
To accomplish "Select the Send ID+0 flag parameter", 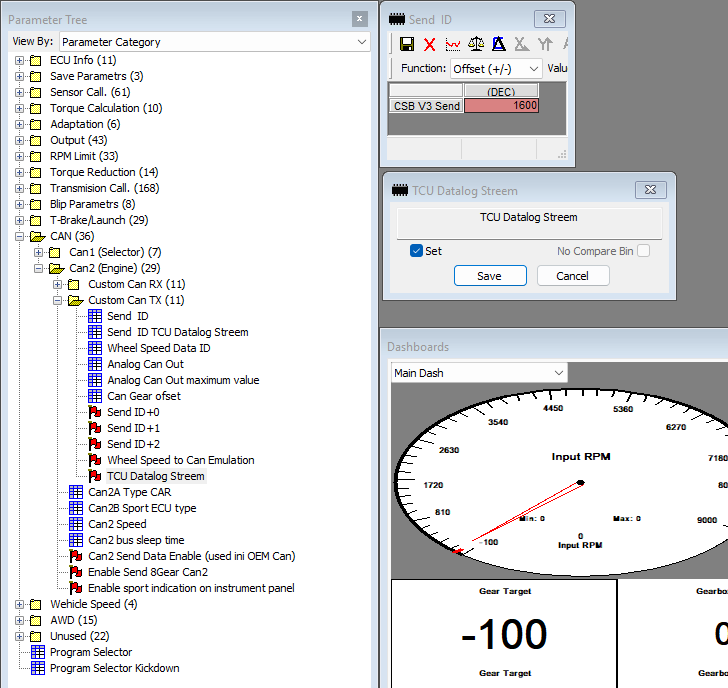I will click(x=133, y=412).
